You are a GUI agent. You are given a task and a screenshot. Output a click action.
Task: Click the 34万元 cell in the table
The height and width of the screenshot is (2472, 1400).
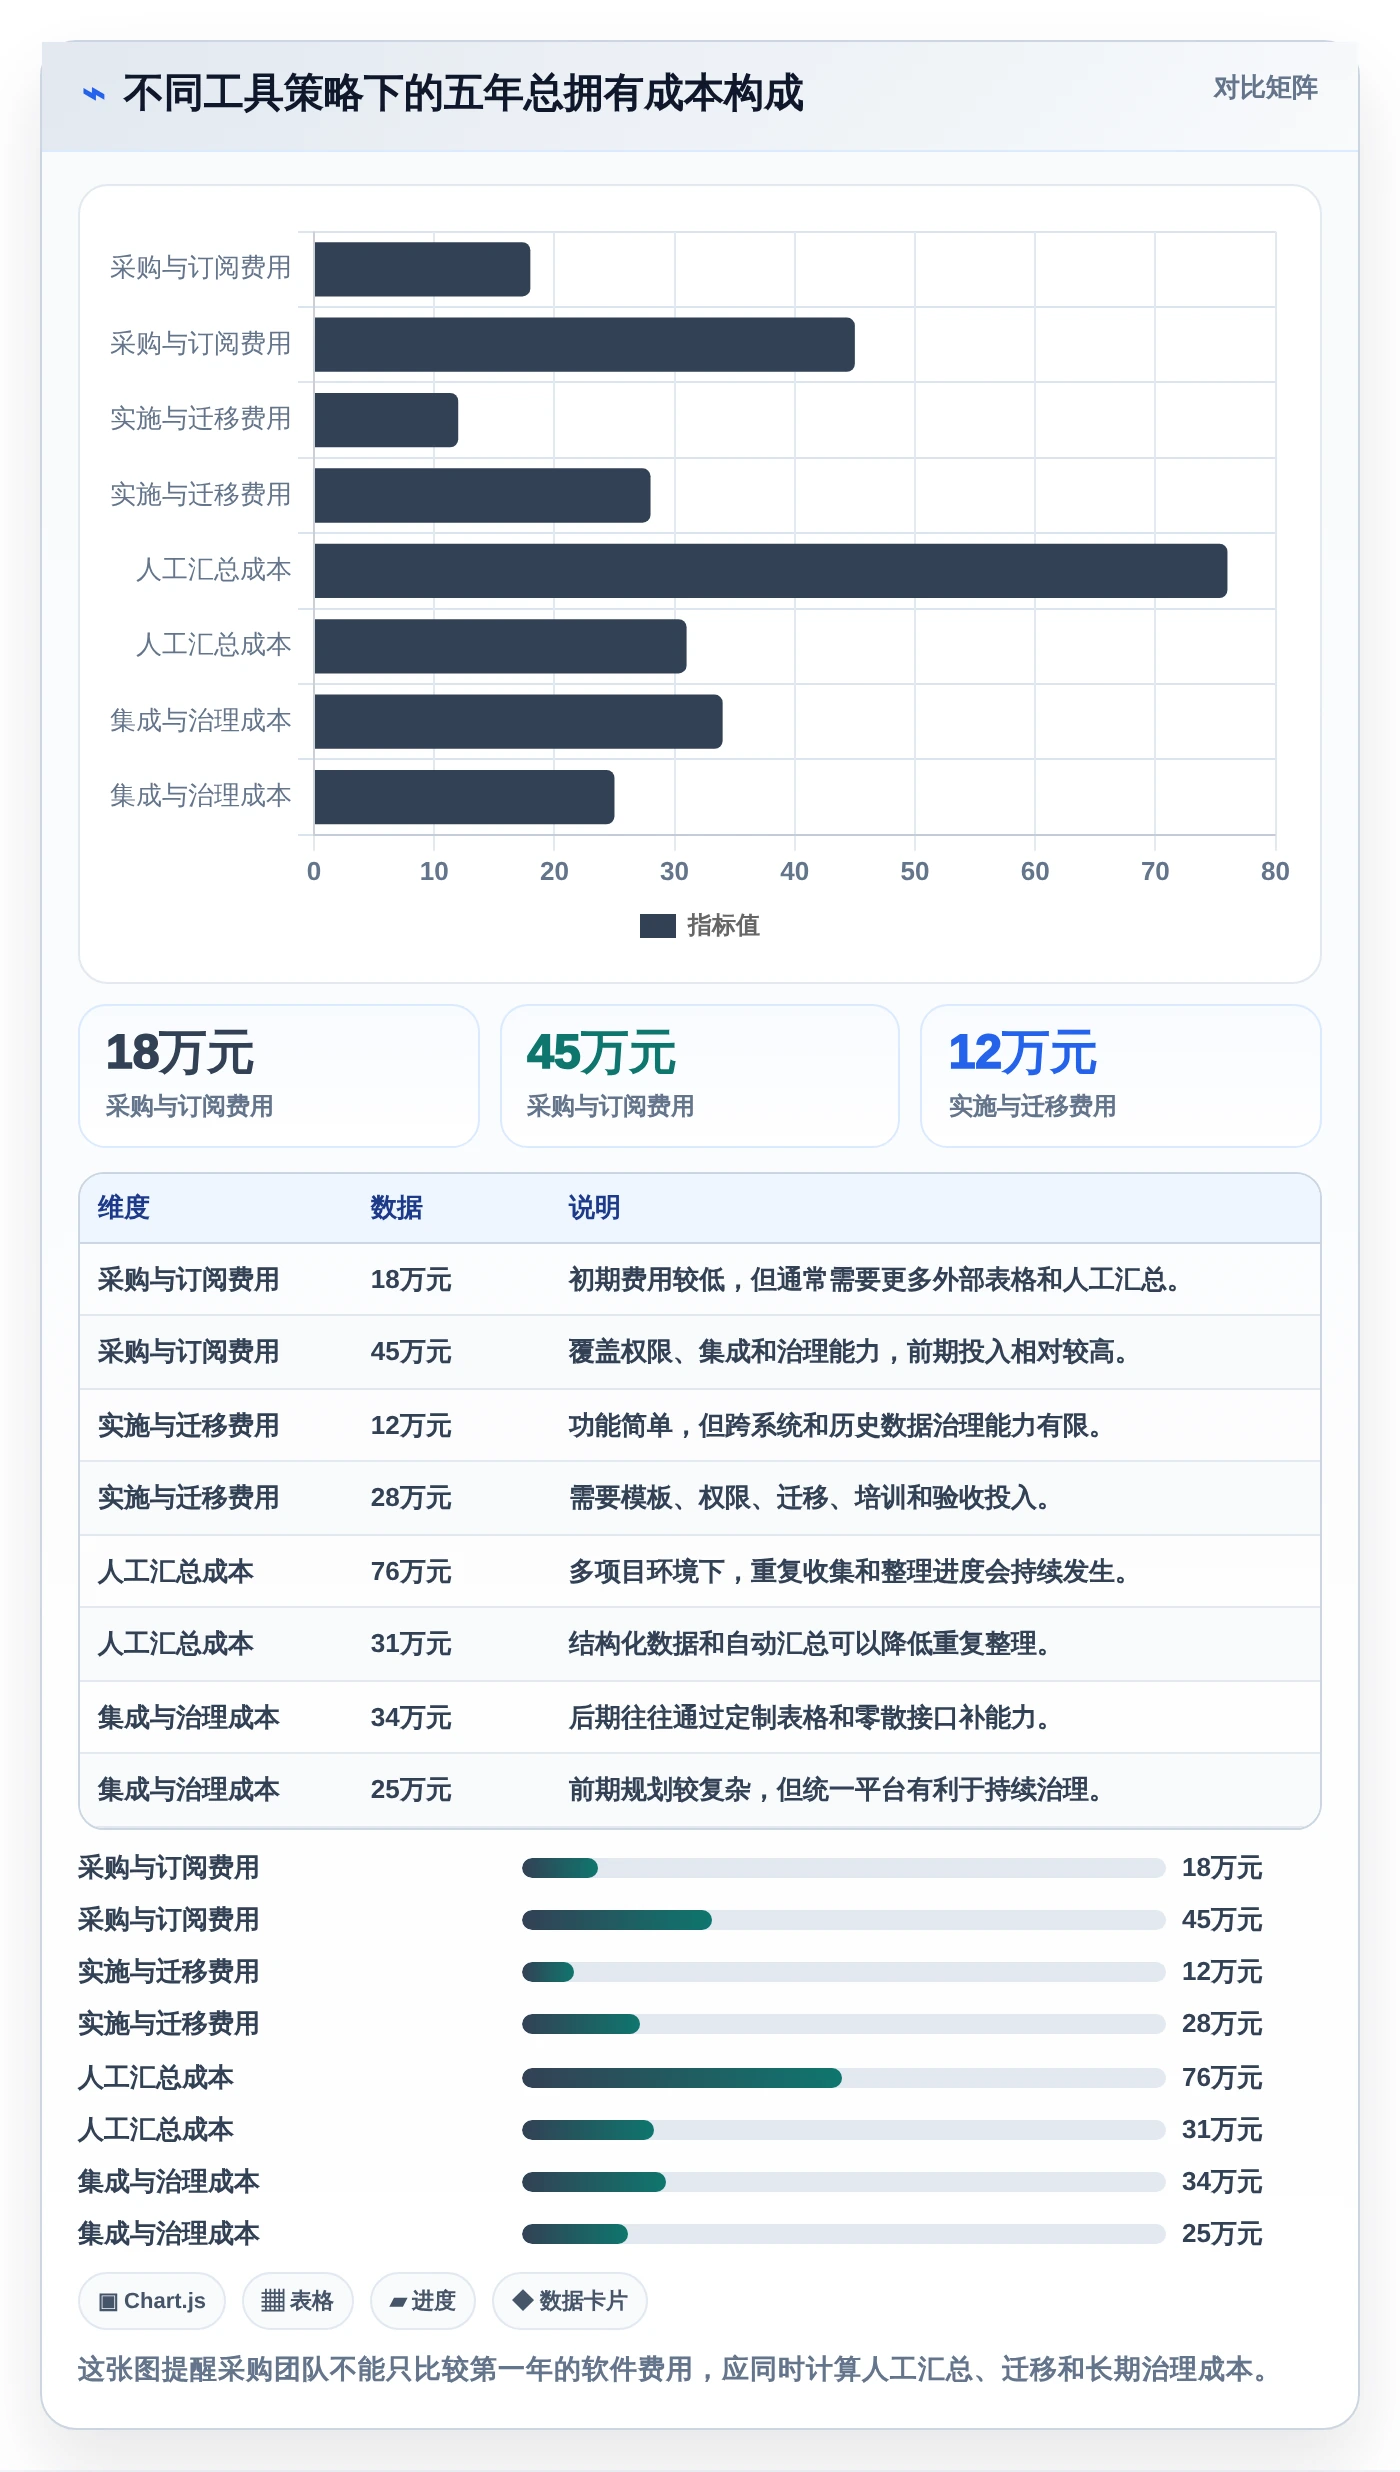[411, 1718]
